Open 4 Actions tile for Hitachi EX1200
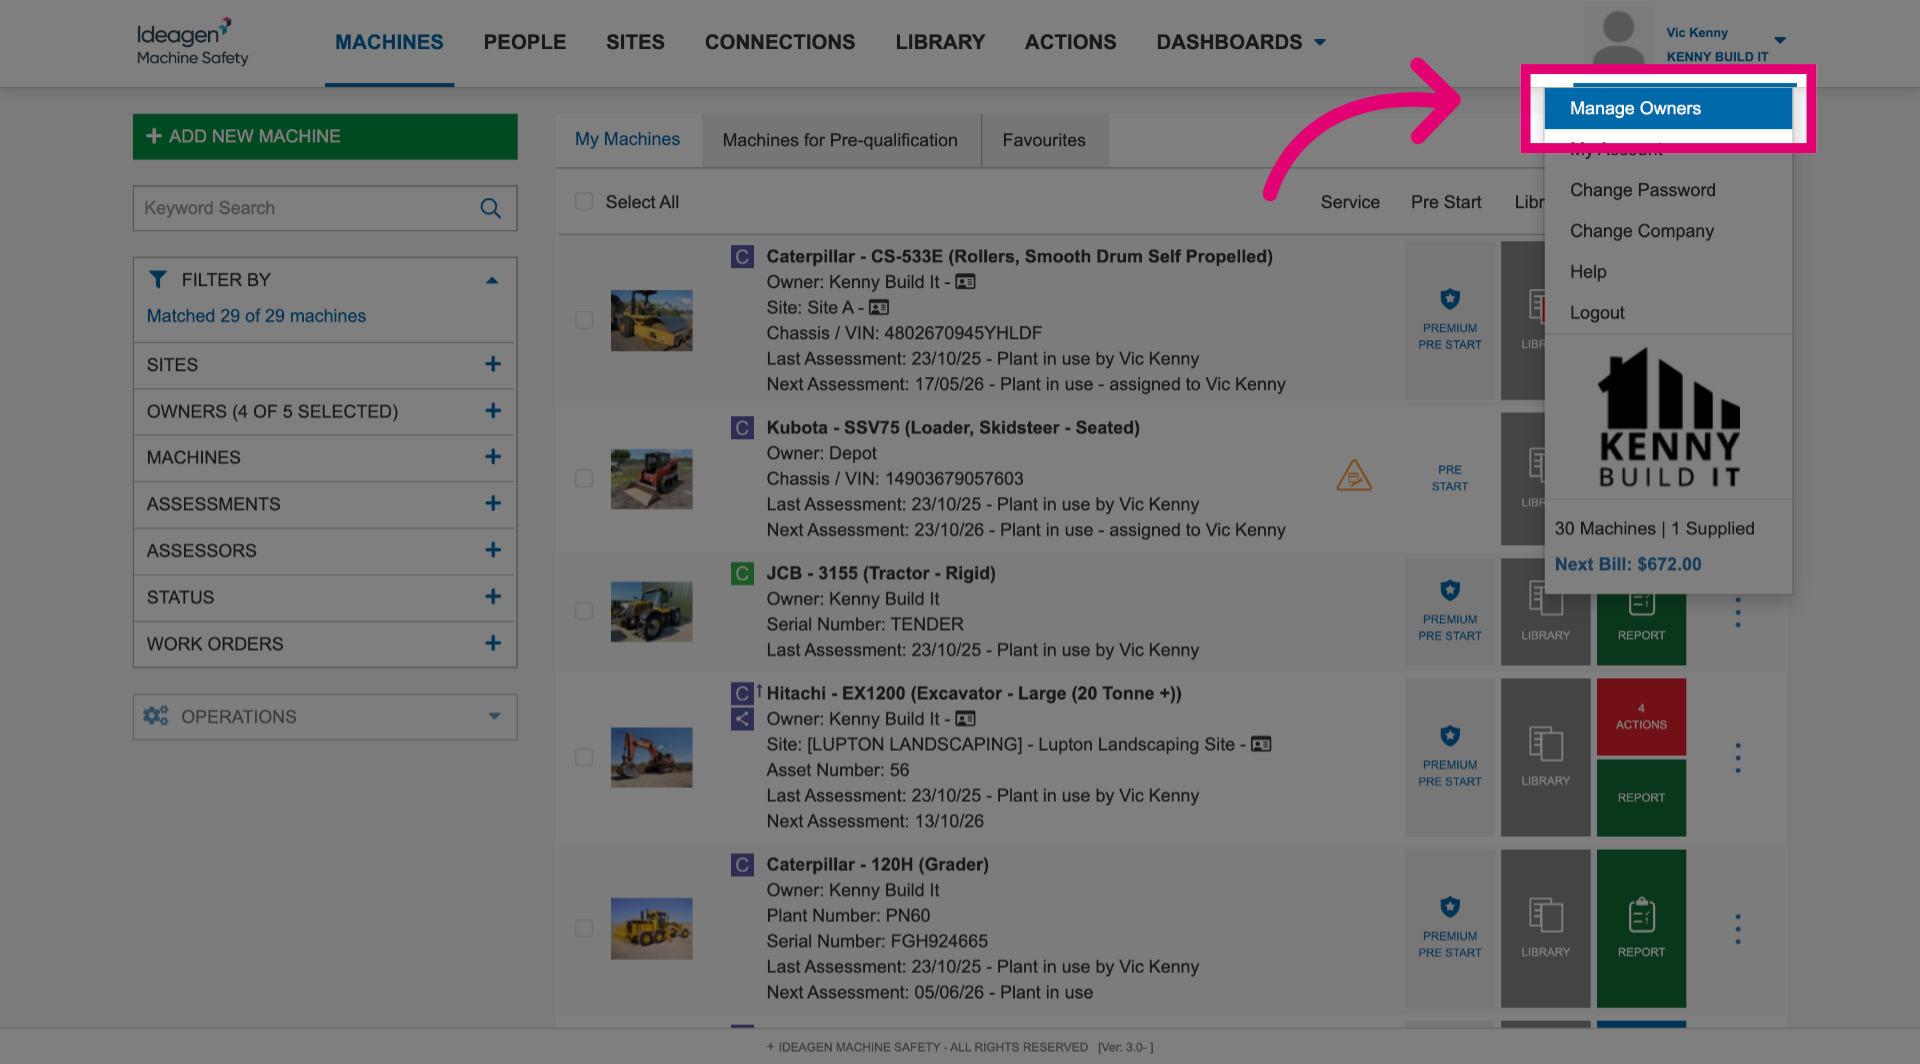 (1641, 717)
